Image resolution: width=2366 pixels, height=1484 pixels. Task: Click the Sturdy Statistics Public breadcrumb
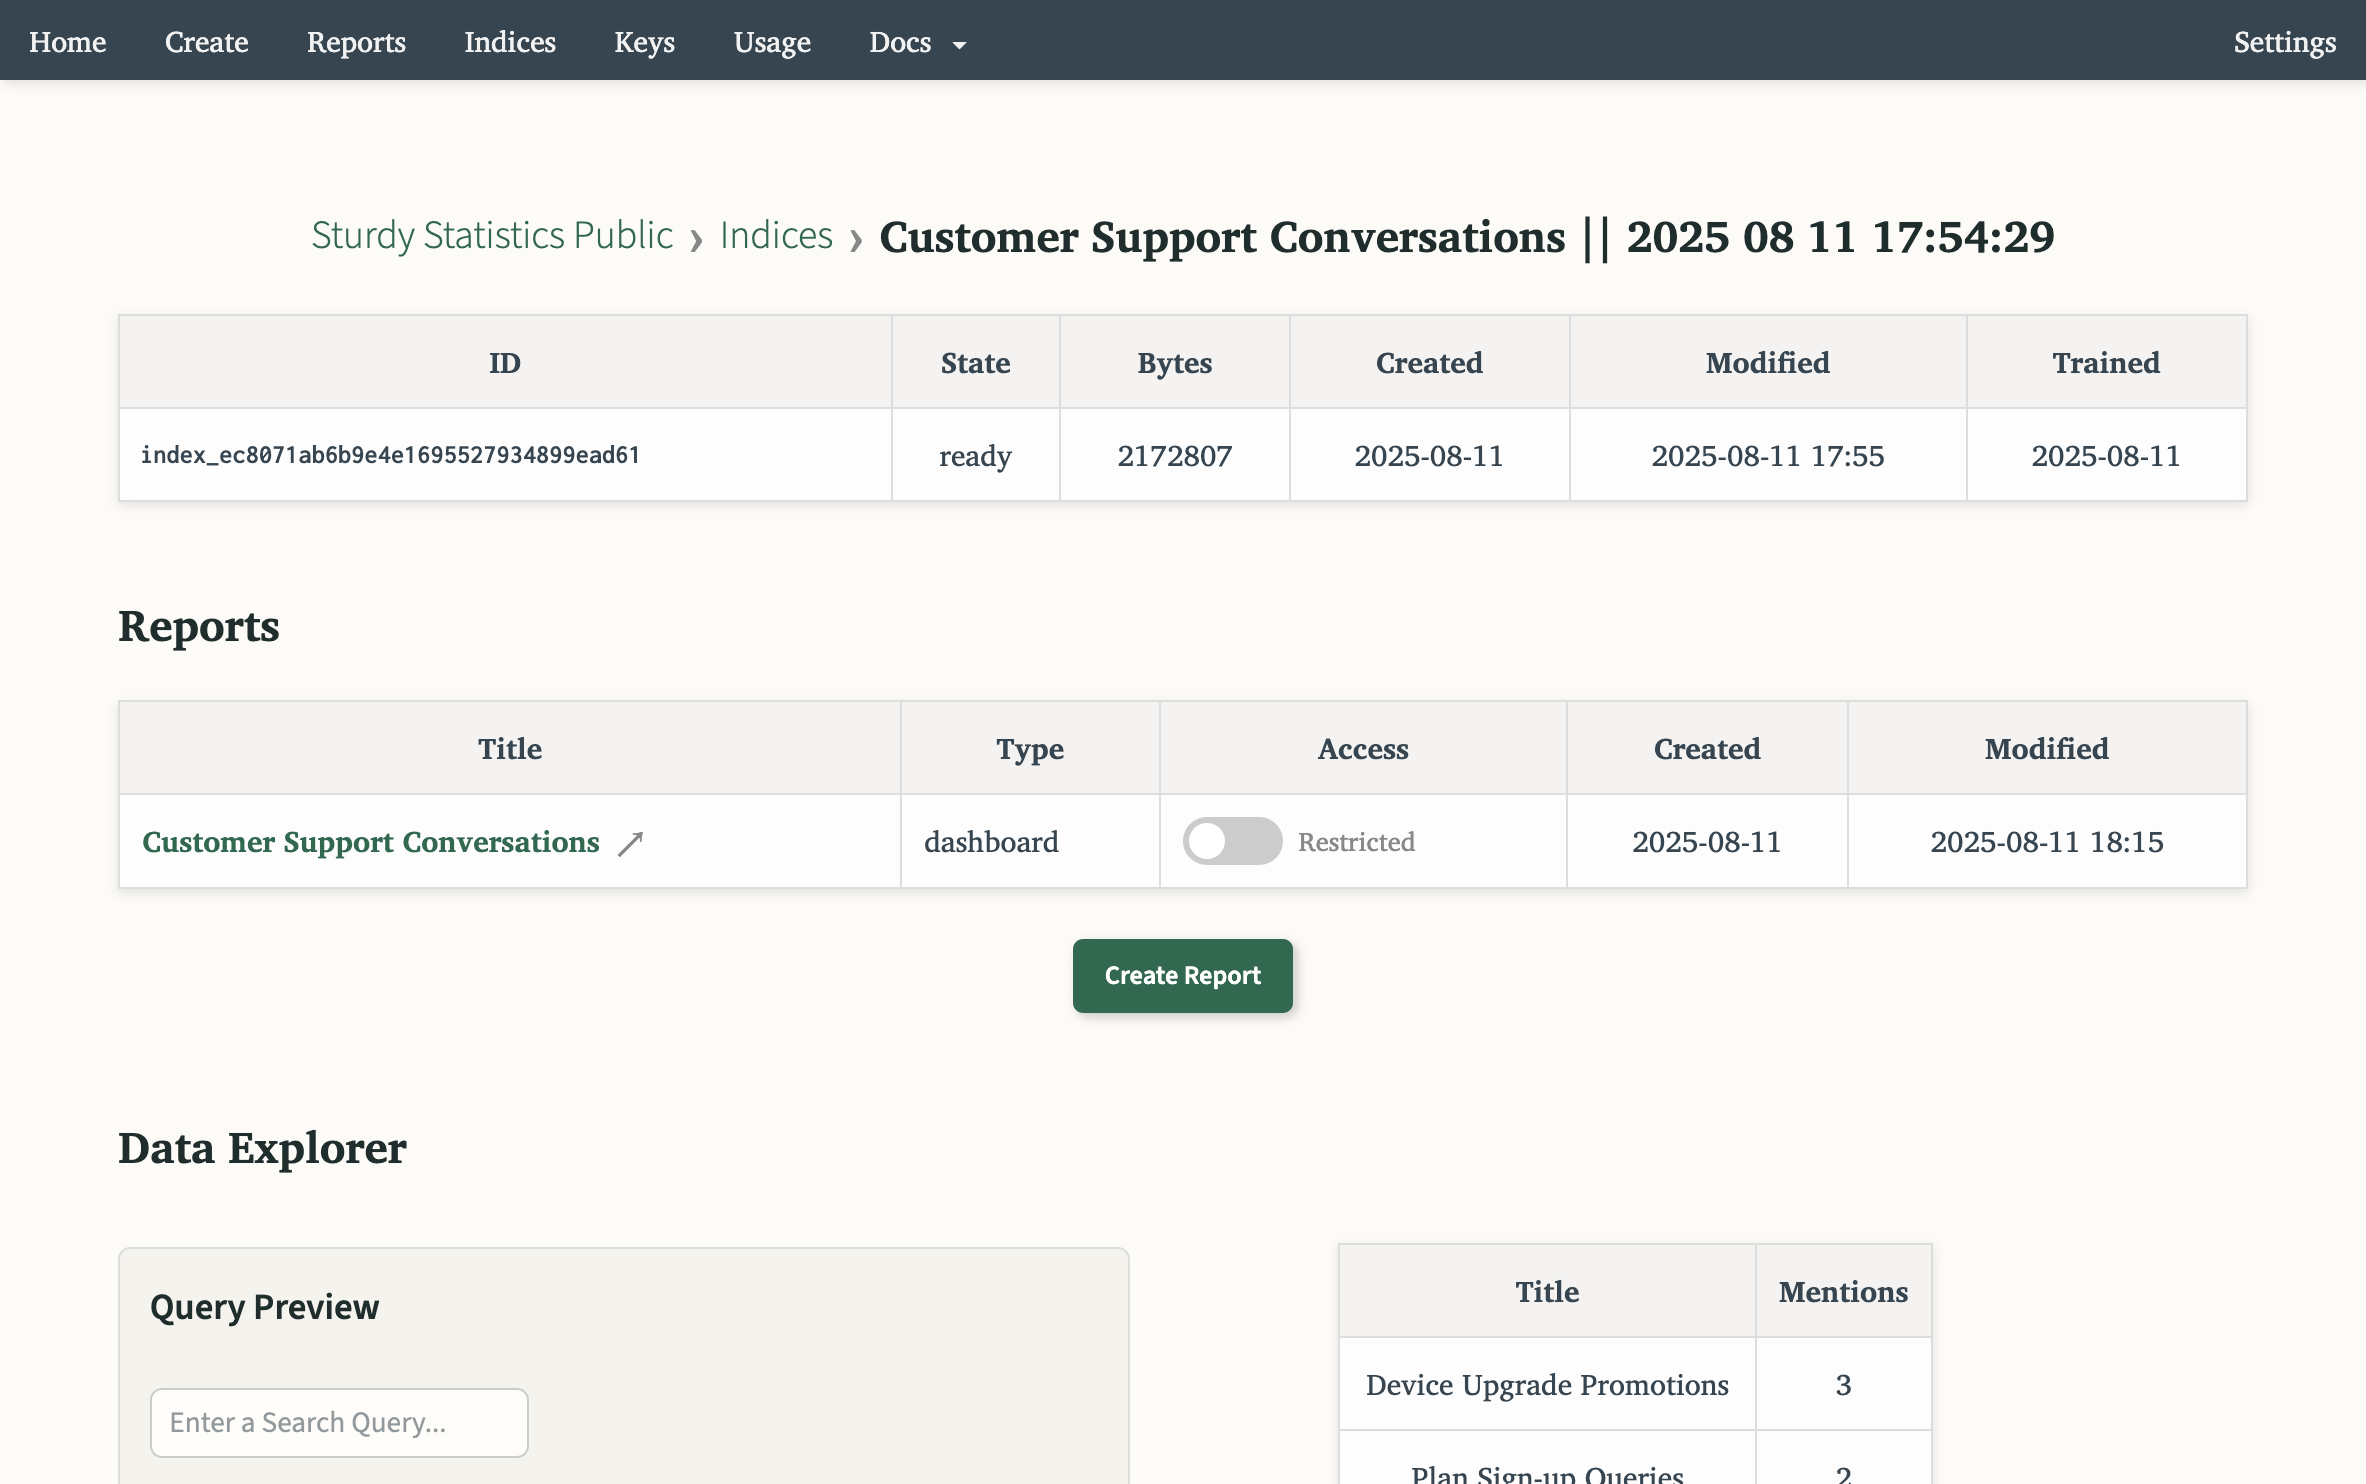[x=491, y=236]
